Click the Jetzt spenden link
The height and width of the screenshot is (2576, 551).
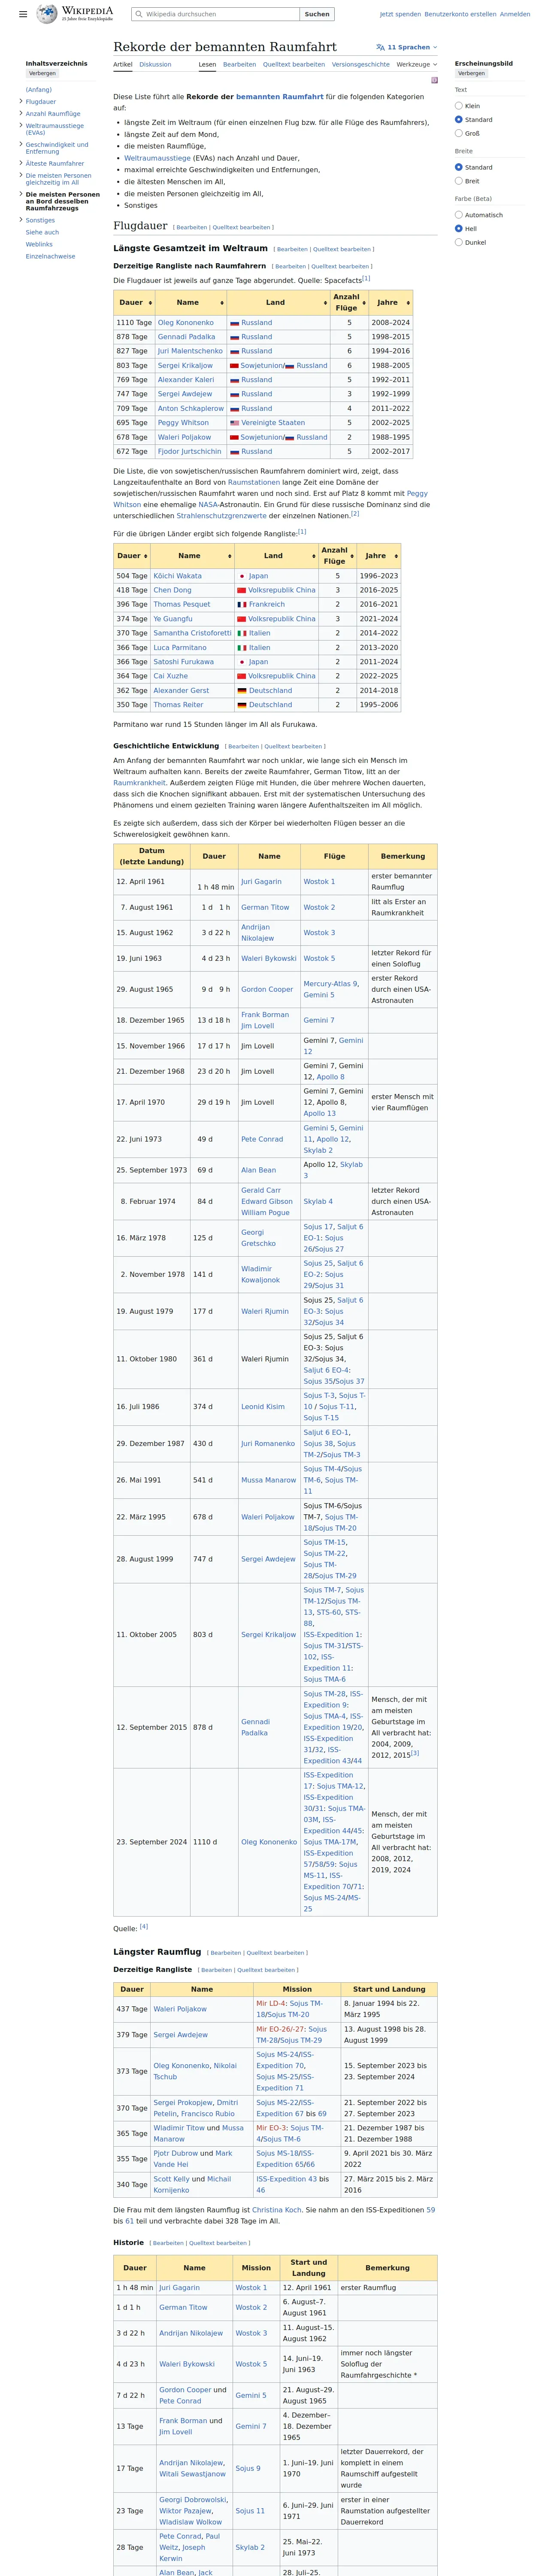(400, 14)
